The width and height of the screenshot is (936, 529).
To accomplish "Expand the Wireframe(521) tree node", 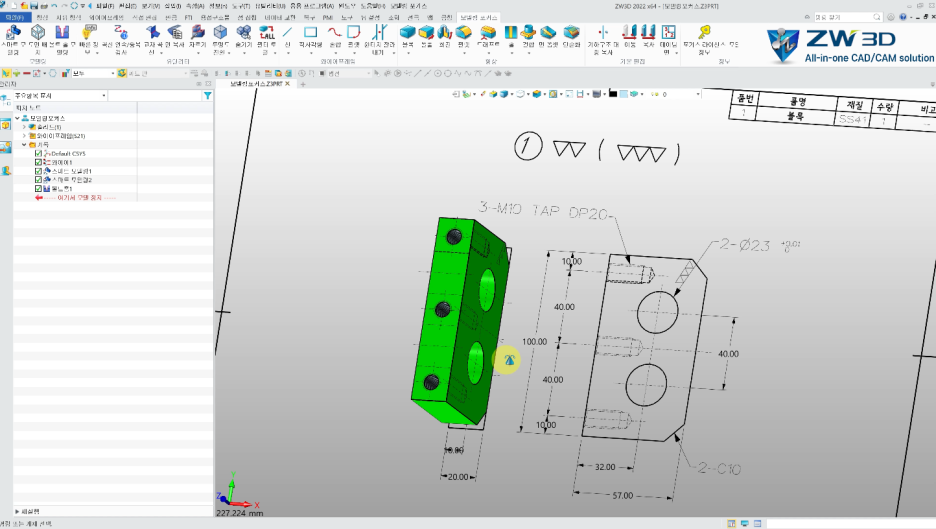I will point(24,136).
